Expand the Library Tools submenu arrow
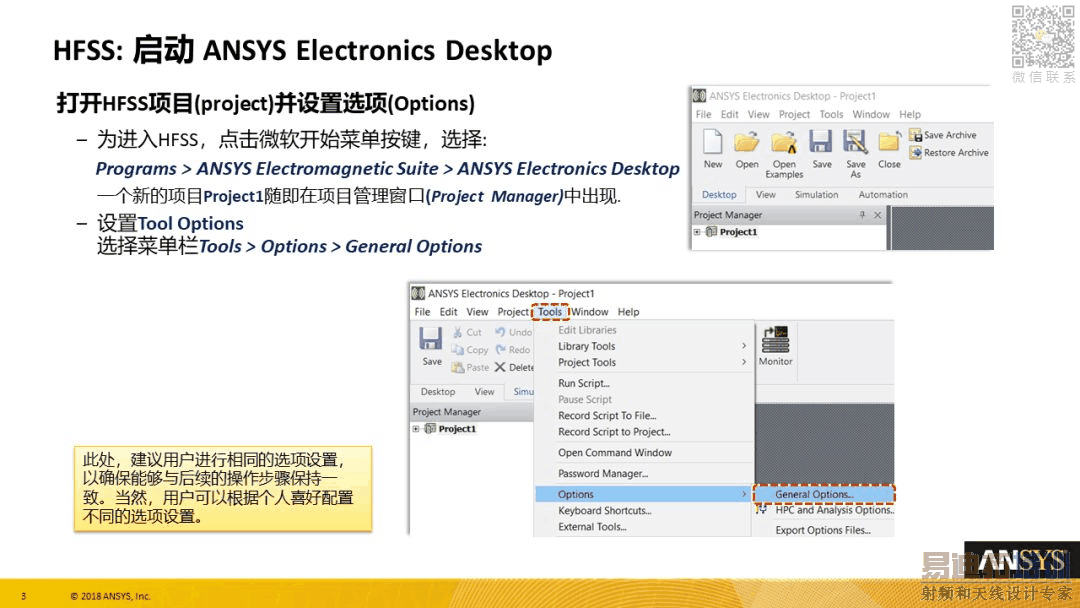Viewport: 1080px width, 608px height. [744, 346]
